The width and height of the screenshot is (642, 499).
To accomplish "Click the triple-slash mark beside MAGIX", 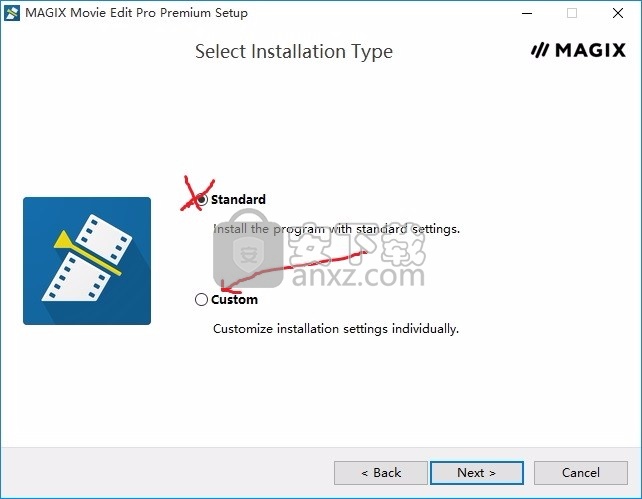I will [540, 50].
